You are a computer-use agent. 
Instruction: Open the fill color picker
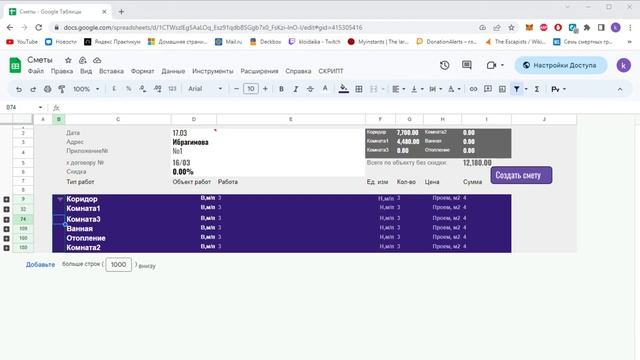tap(344, 89)
